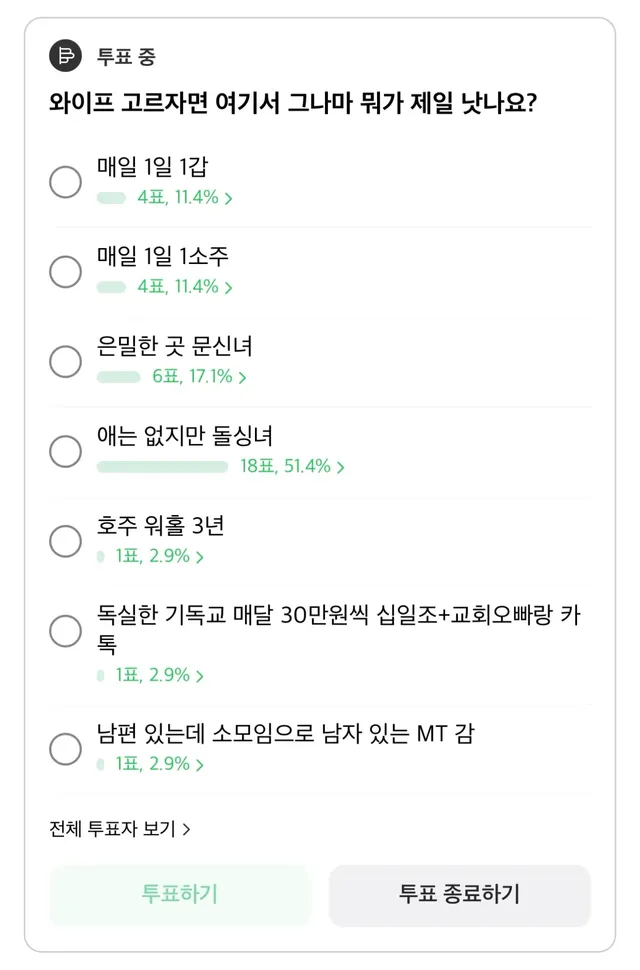This screenshot has width=640, height=970.
Task: Choose the 은밀한 곳 문신녀 radio option
Action: [66, 361]
